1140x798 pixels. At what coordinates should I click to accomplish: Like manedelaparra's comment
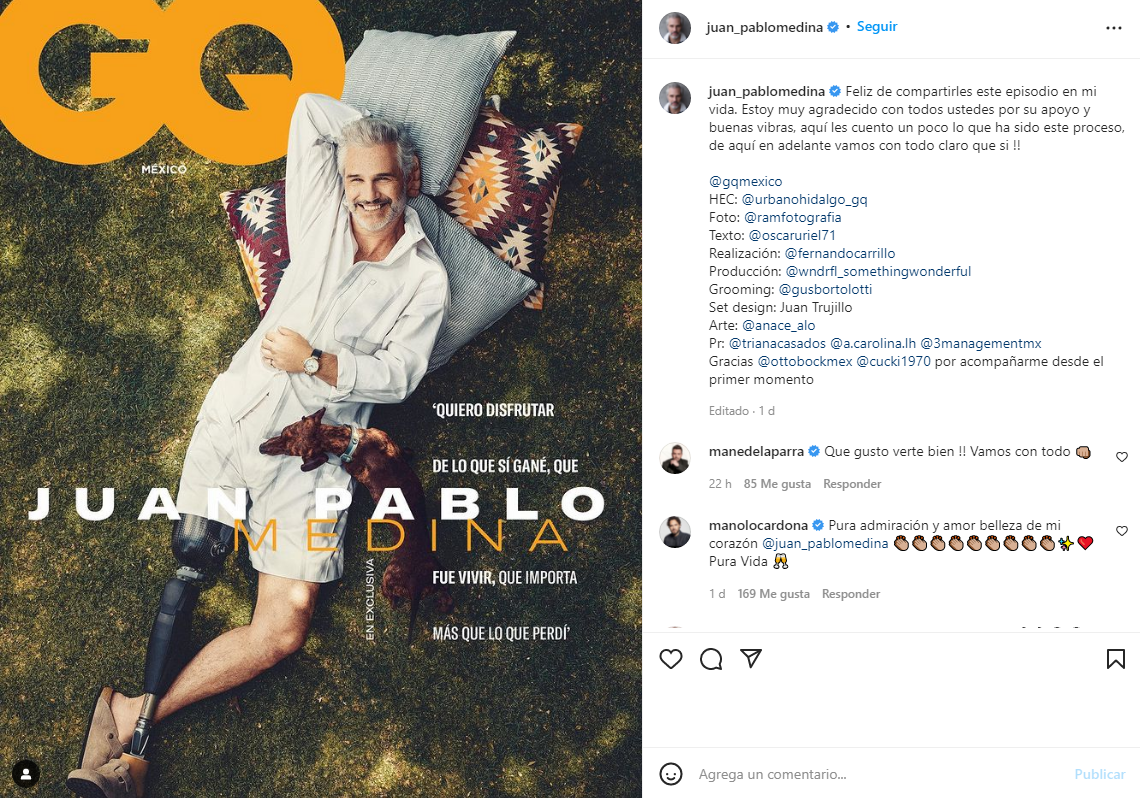pos(1121,457)
